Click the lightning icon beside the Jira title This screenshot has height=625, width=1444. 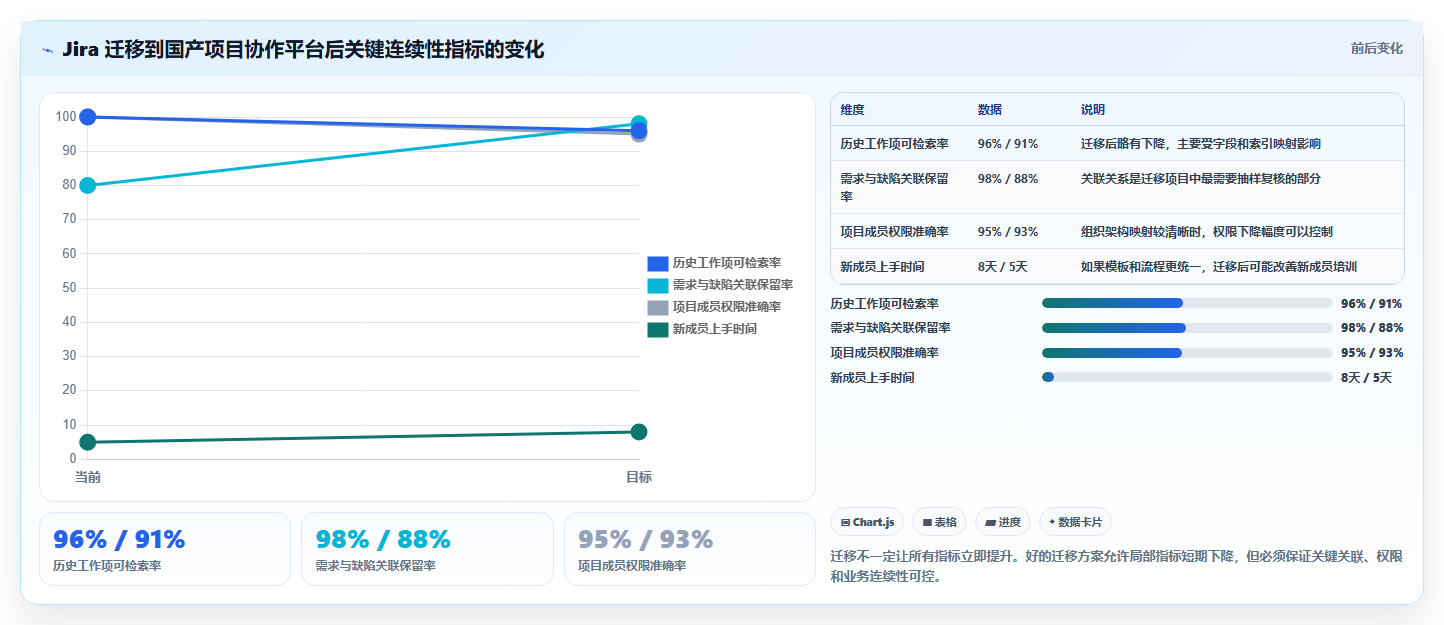48,50
